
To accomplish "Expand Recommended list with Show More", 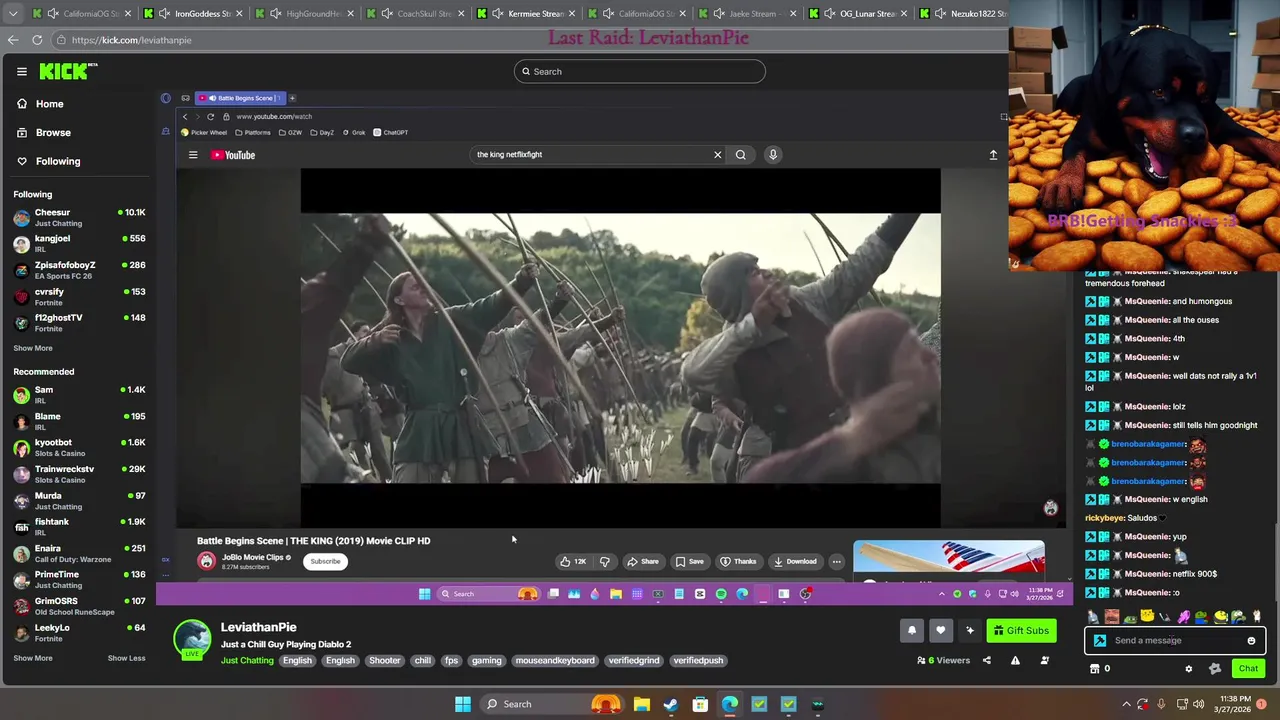I will (33, 658).
